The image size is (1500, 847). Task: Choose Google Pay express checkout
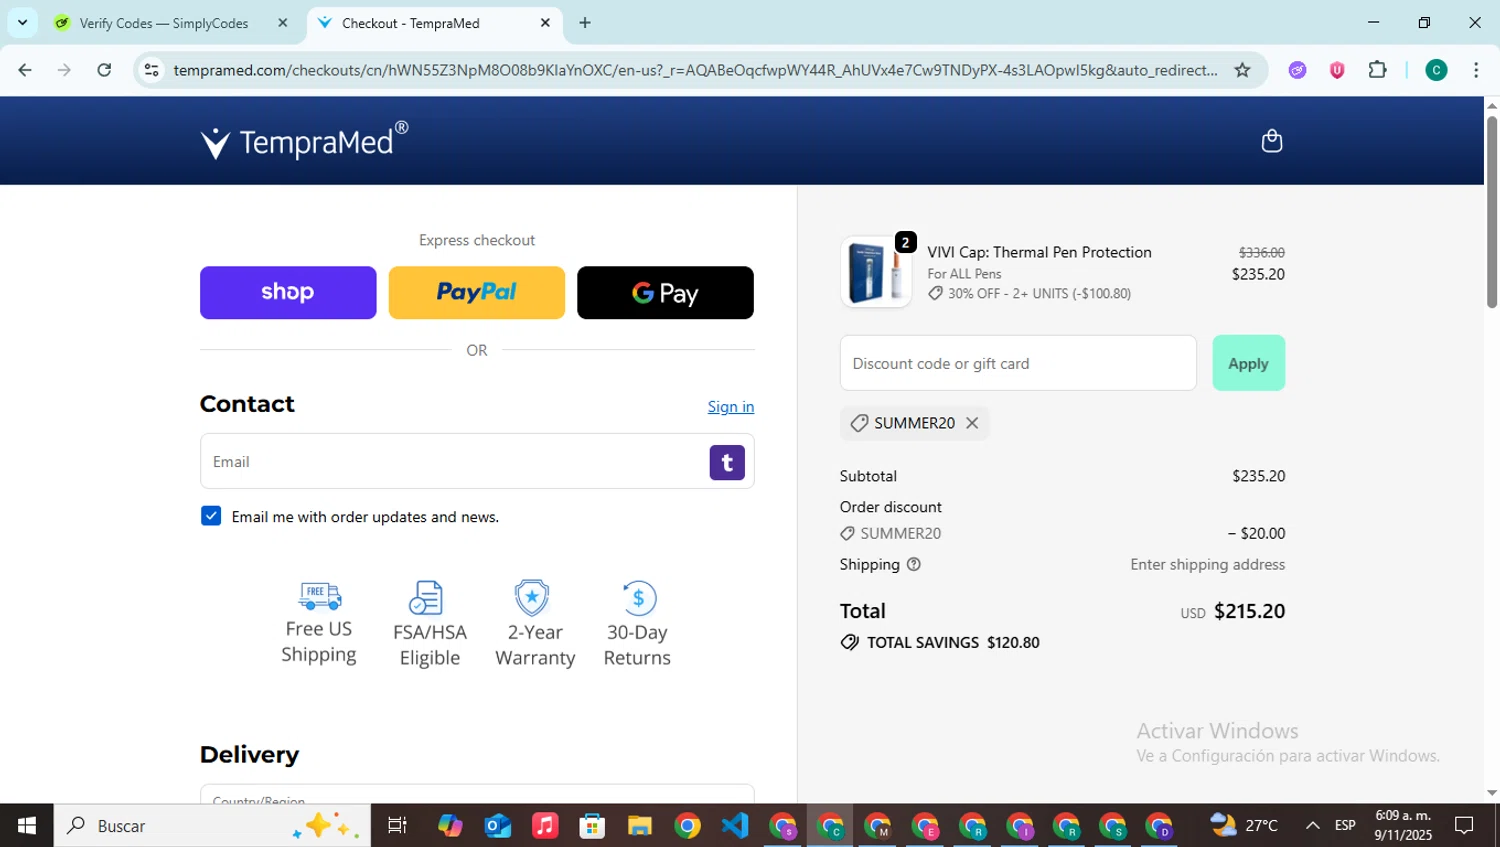coord(665,293)
